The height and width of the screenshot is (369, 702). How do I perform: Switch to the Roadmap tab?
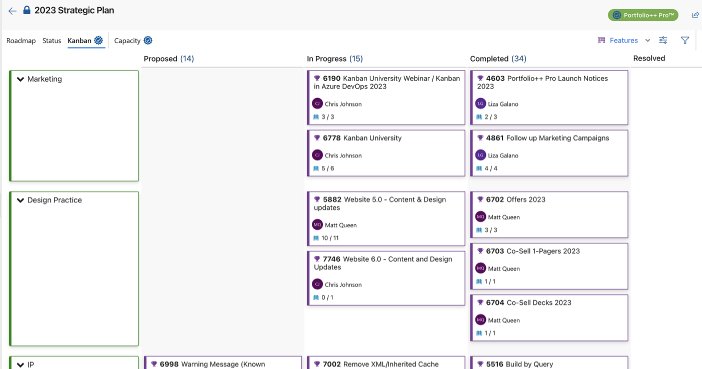pos(21,41)
